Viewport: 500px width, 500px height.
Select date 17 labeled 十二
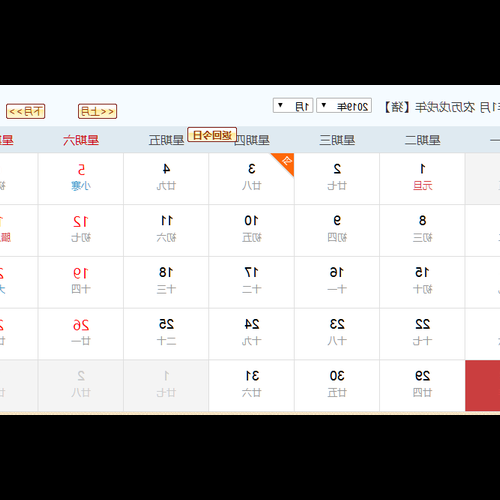tap(251, 282)
